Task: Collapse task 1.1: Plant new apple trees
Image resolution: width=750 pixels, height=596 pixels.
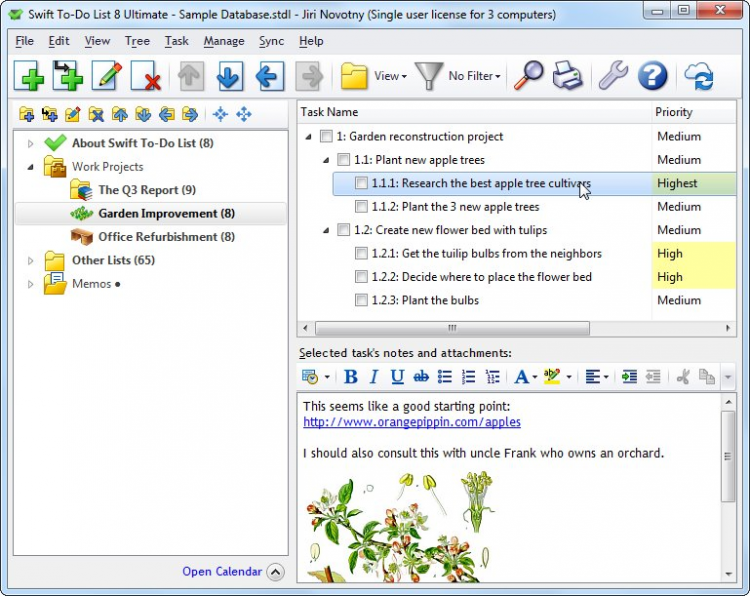Action: [x=326, y=160]
